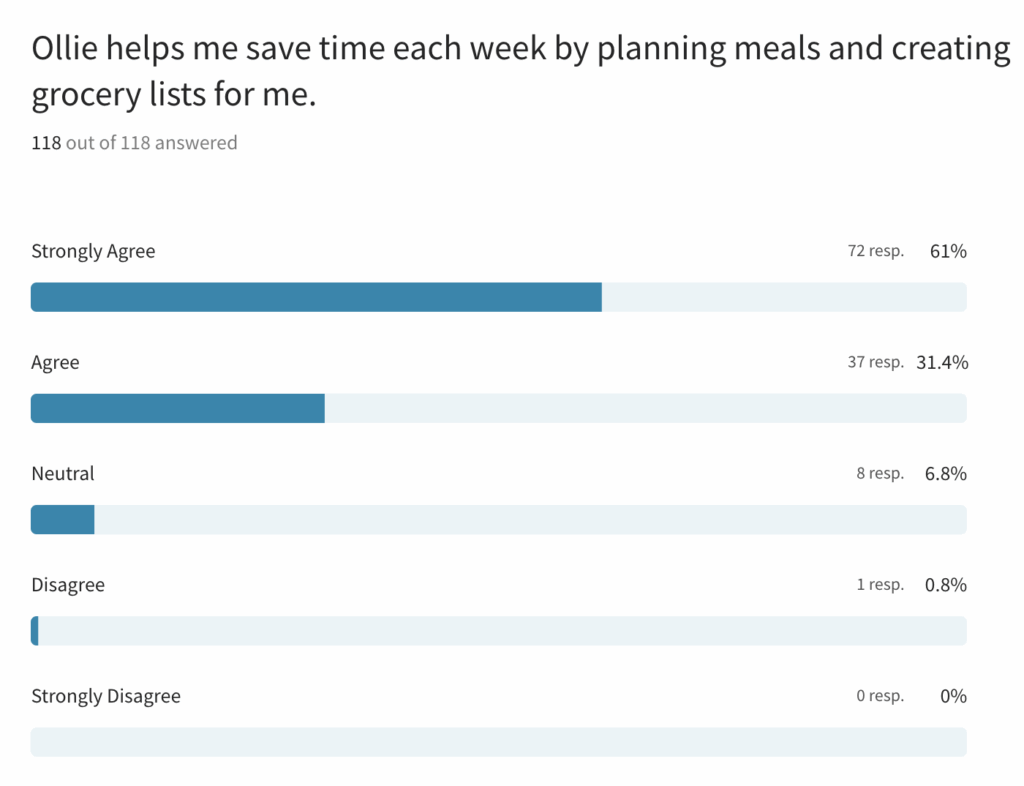Click the "118 out of 118 answered" text
Viewport: 1024px width, 786px height.
click(x=134, y=143)
